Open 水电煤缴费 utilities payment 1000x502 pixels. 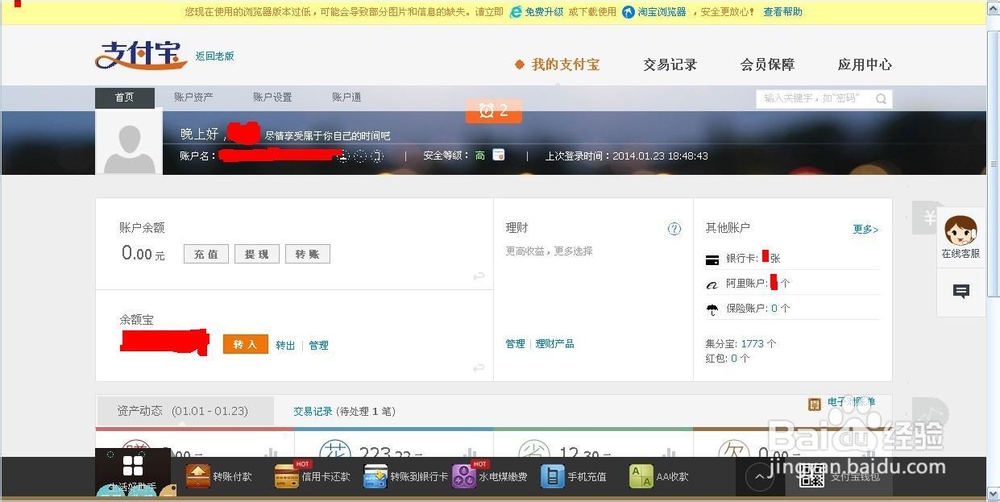[x=490, y=476]
